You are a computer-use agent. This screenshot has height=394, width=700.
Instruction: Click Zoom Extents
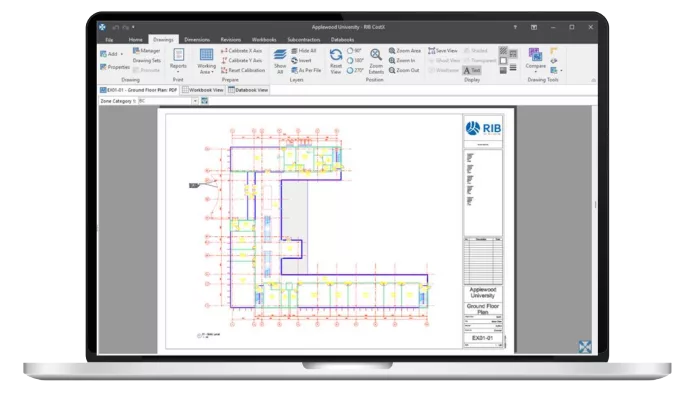[376, 61]
